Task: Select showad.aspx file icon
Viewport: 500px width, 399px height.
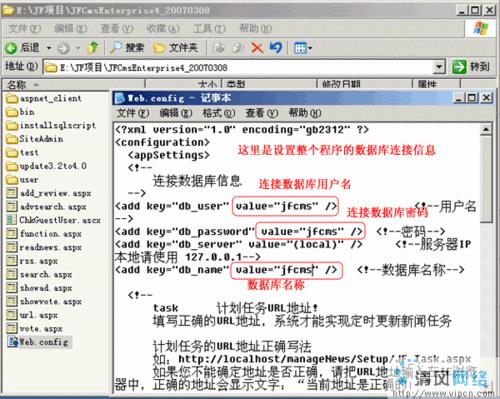Action: click(12, 288)
